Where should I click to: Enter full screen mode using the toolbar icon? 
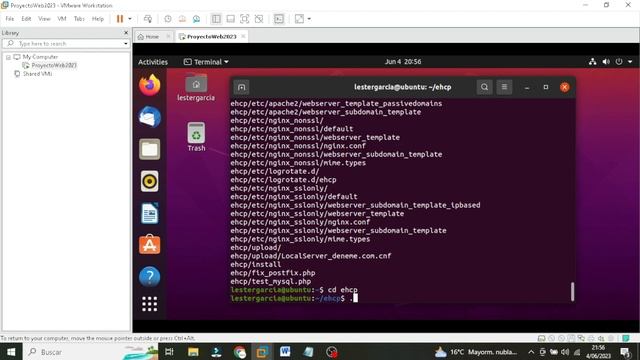[x=244, y=19]
